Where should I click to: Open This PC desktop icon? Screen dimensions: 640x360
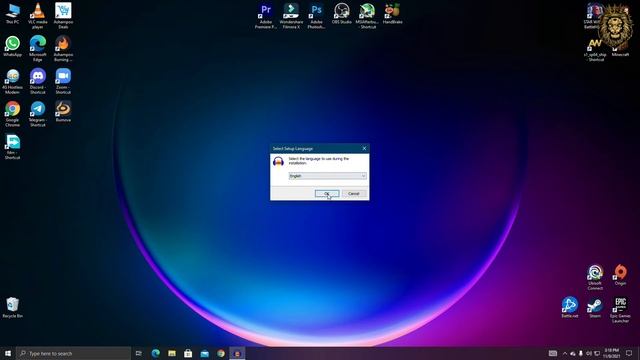click(x=12, y=13)
